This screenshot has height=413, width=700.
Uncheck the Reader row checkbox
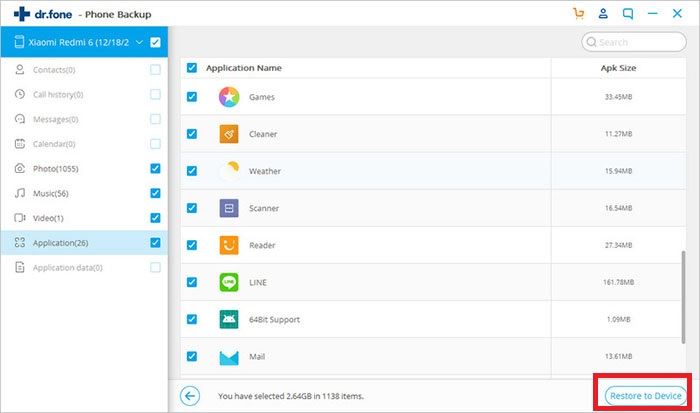pos(192,245)
